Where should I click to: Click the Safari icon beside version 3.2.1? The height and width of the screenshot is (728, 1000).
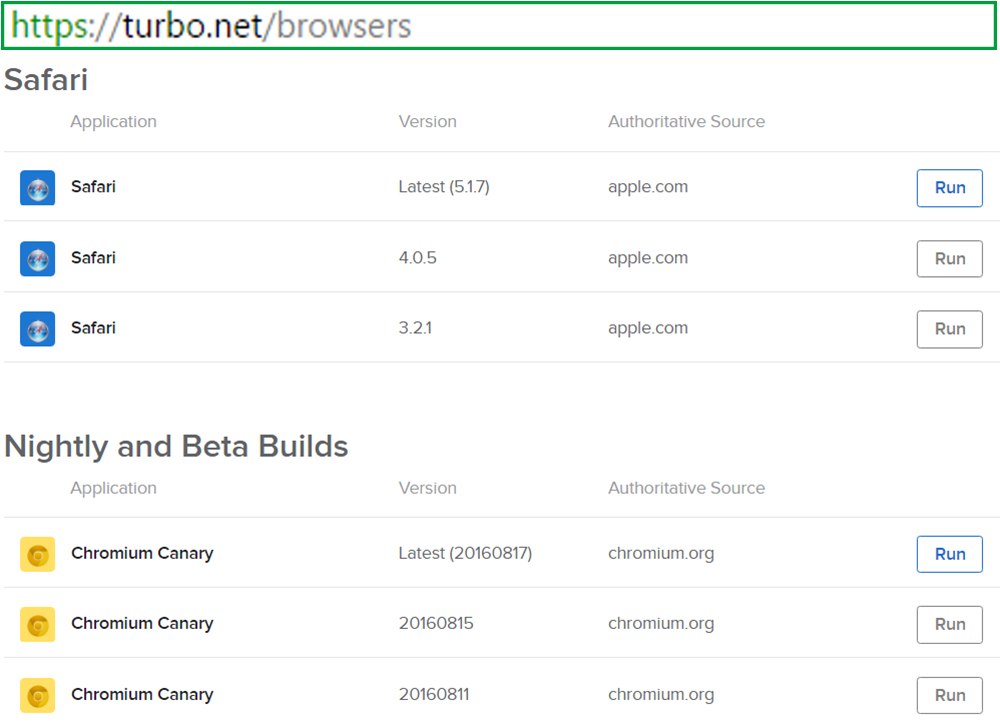(x=37, y=328)
